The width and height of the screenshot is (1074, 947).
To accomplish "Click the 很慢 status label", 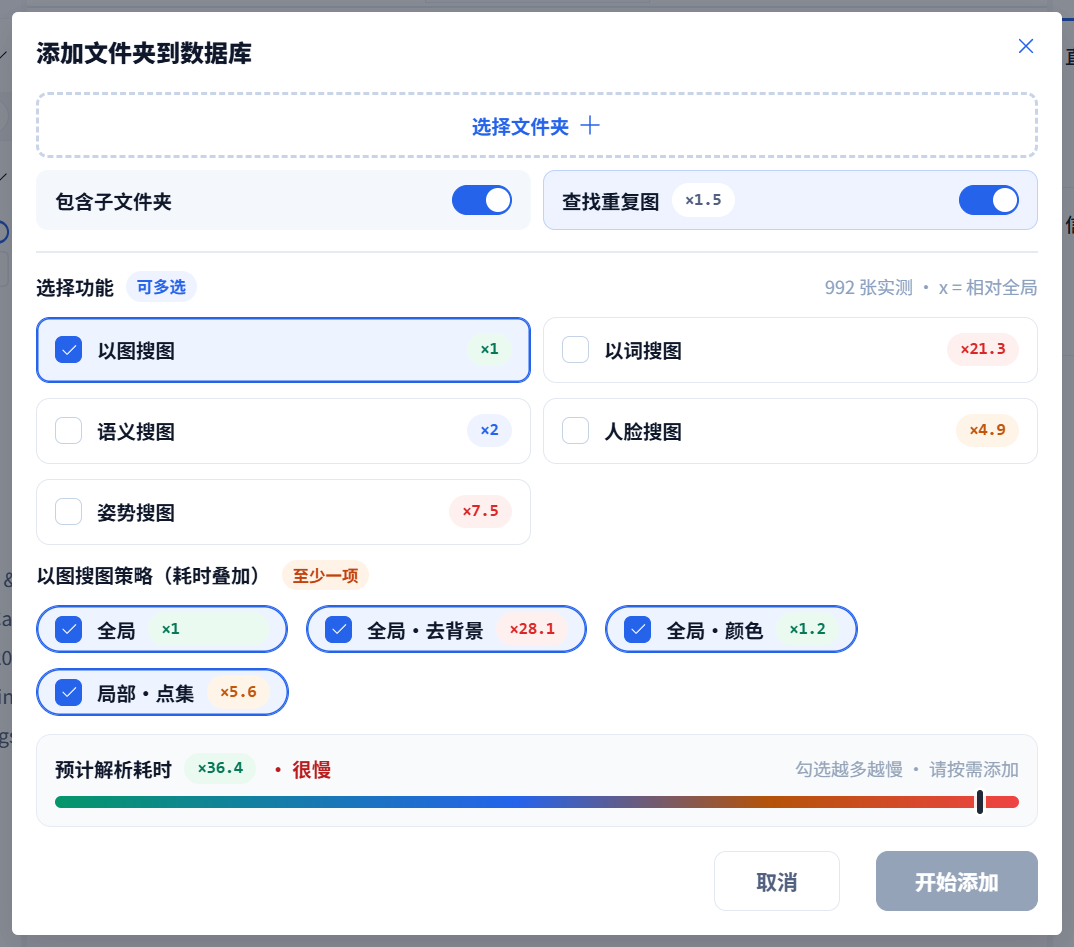I will [x=312, y=770].
